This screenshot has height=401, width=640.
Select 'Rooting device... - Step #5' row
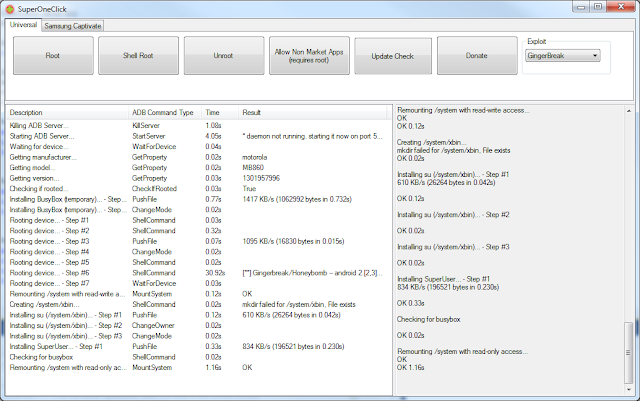[x=197, y=262]
